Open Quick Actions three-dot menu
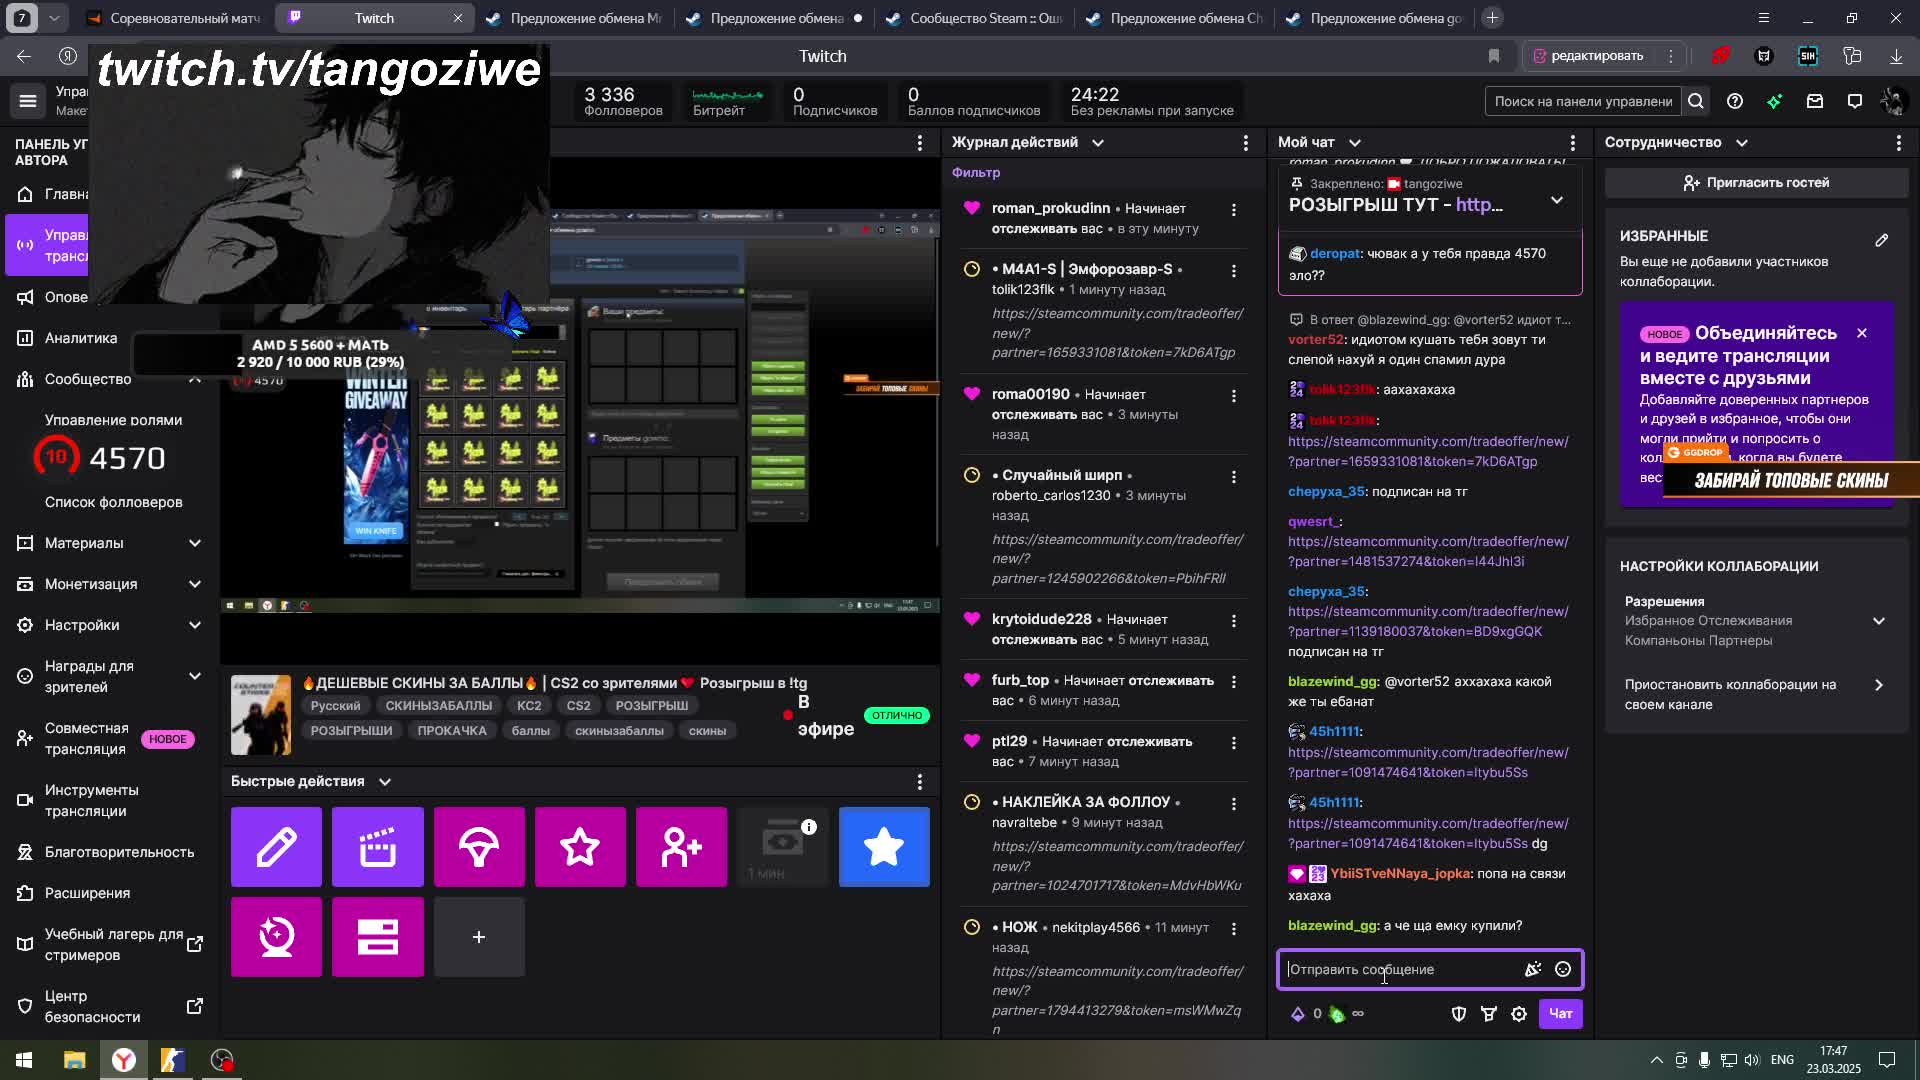Viewport: 1920px width, 1080px height. 920,782
